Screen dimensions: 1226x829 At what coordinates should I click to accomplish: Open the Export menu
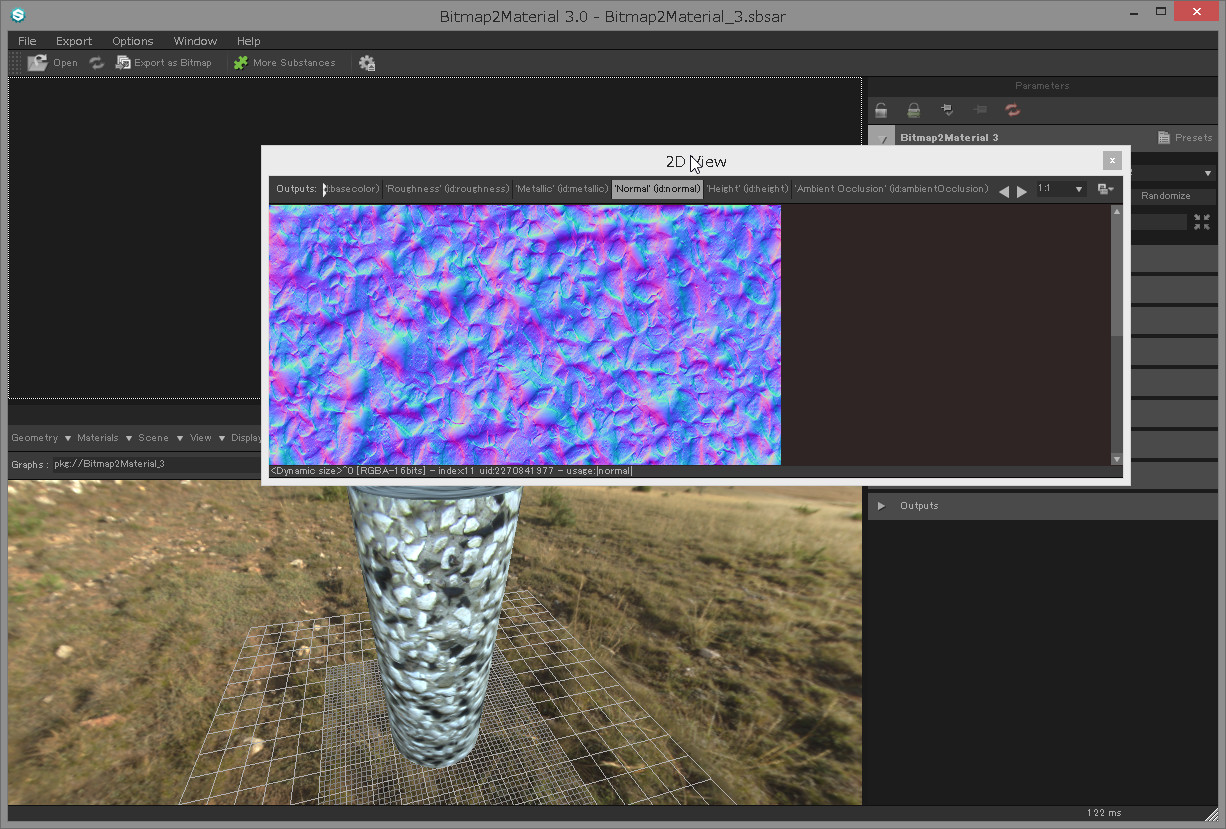(x=74, y=41)
